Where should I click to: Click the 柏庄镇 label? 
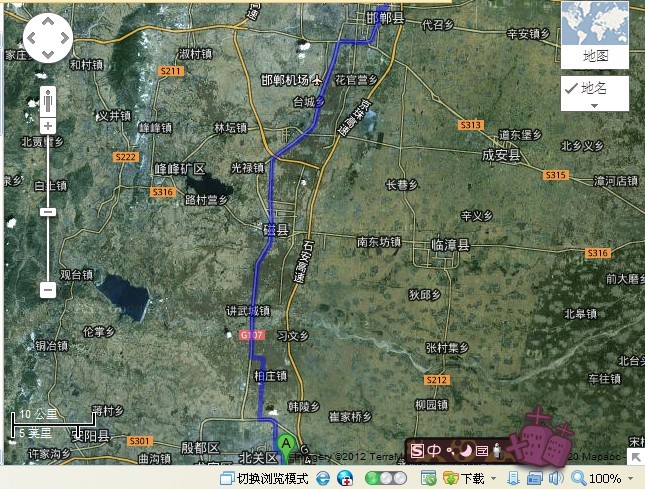point(270,376)
